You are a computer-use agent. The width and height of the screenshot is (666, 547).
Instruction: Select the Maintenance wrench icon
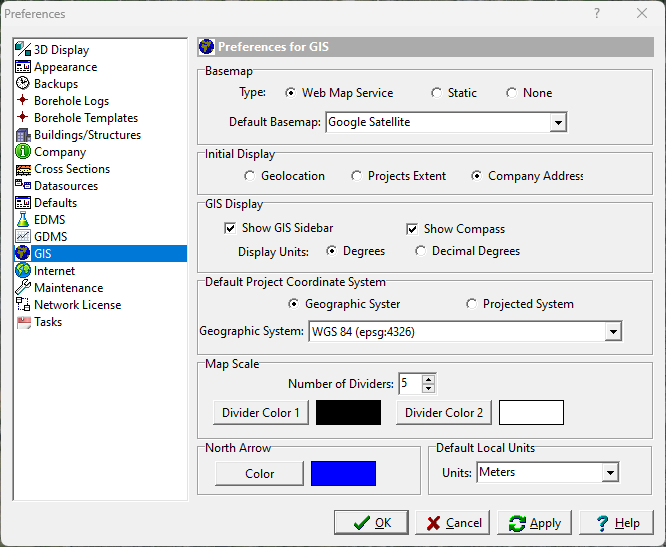pyautogui.click(x=23, y=288)
